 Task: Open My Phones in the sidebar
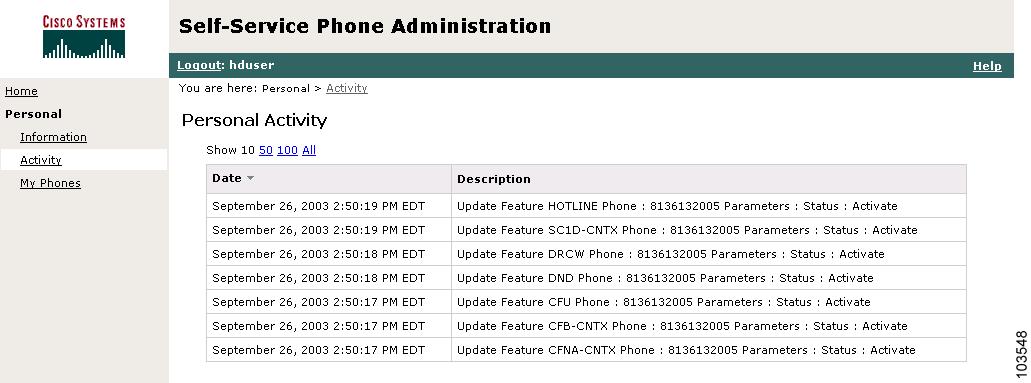50,183
